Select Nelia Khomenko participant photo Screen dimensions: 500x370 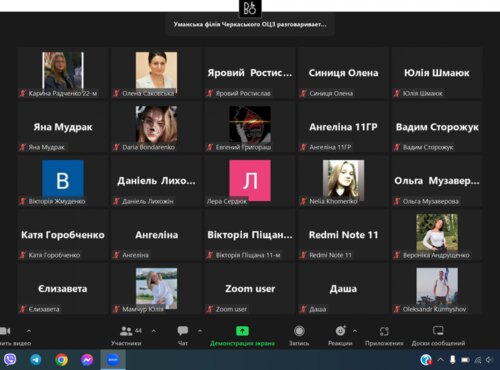(x=343, y=179)
